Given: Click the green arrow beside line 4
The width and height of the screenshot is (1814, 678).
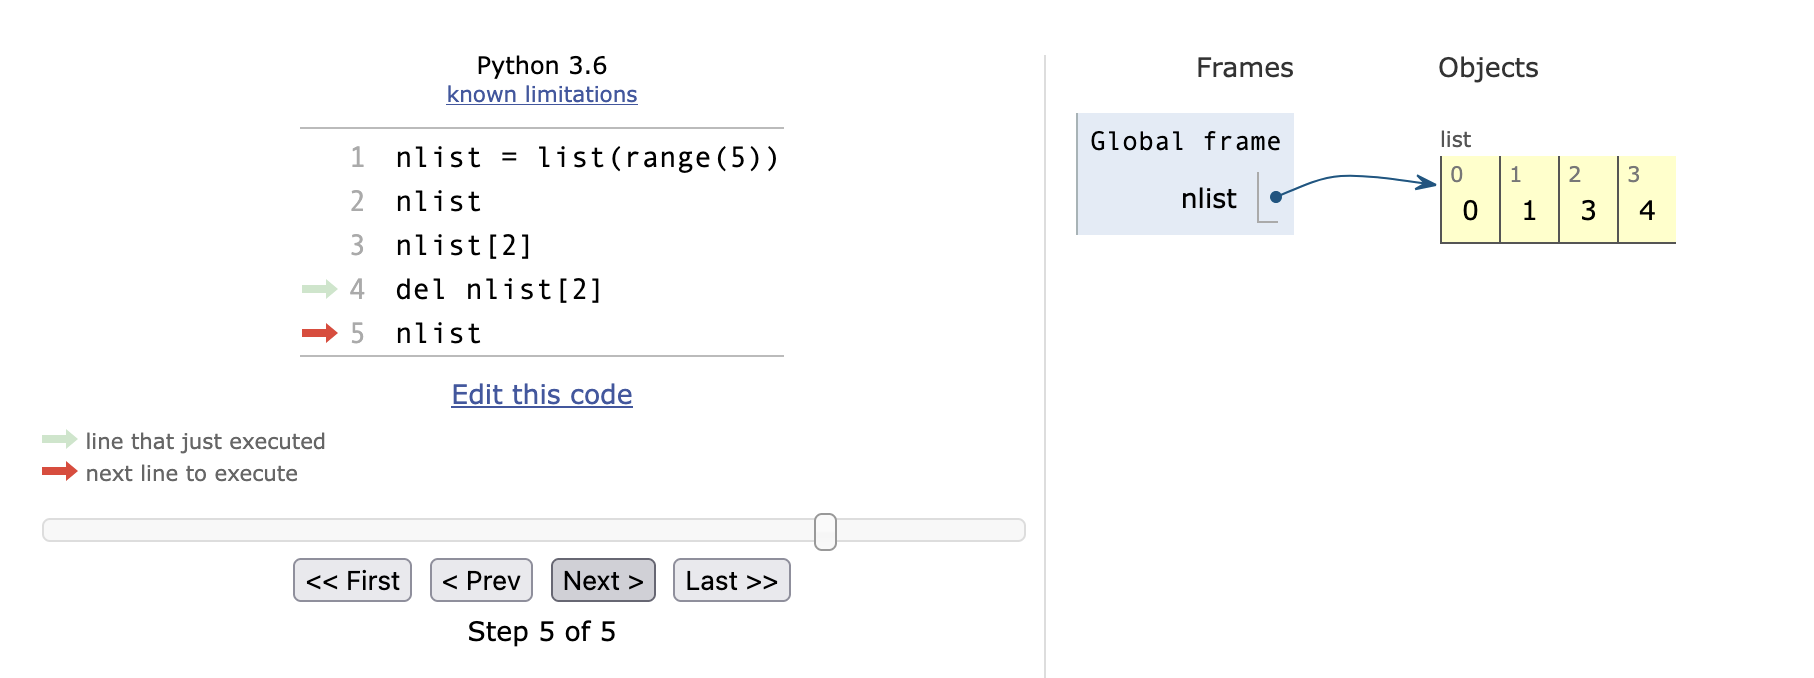Looking at the screenshot, I should pos(319,289).
